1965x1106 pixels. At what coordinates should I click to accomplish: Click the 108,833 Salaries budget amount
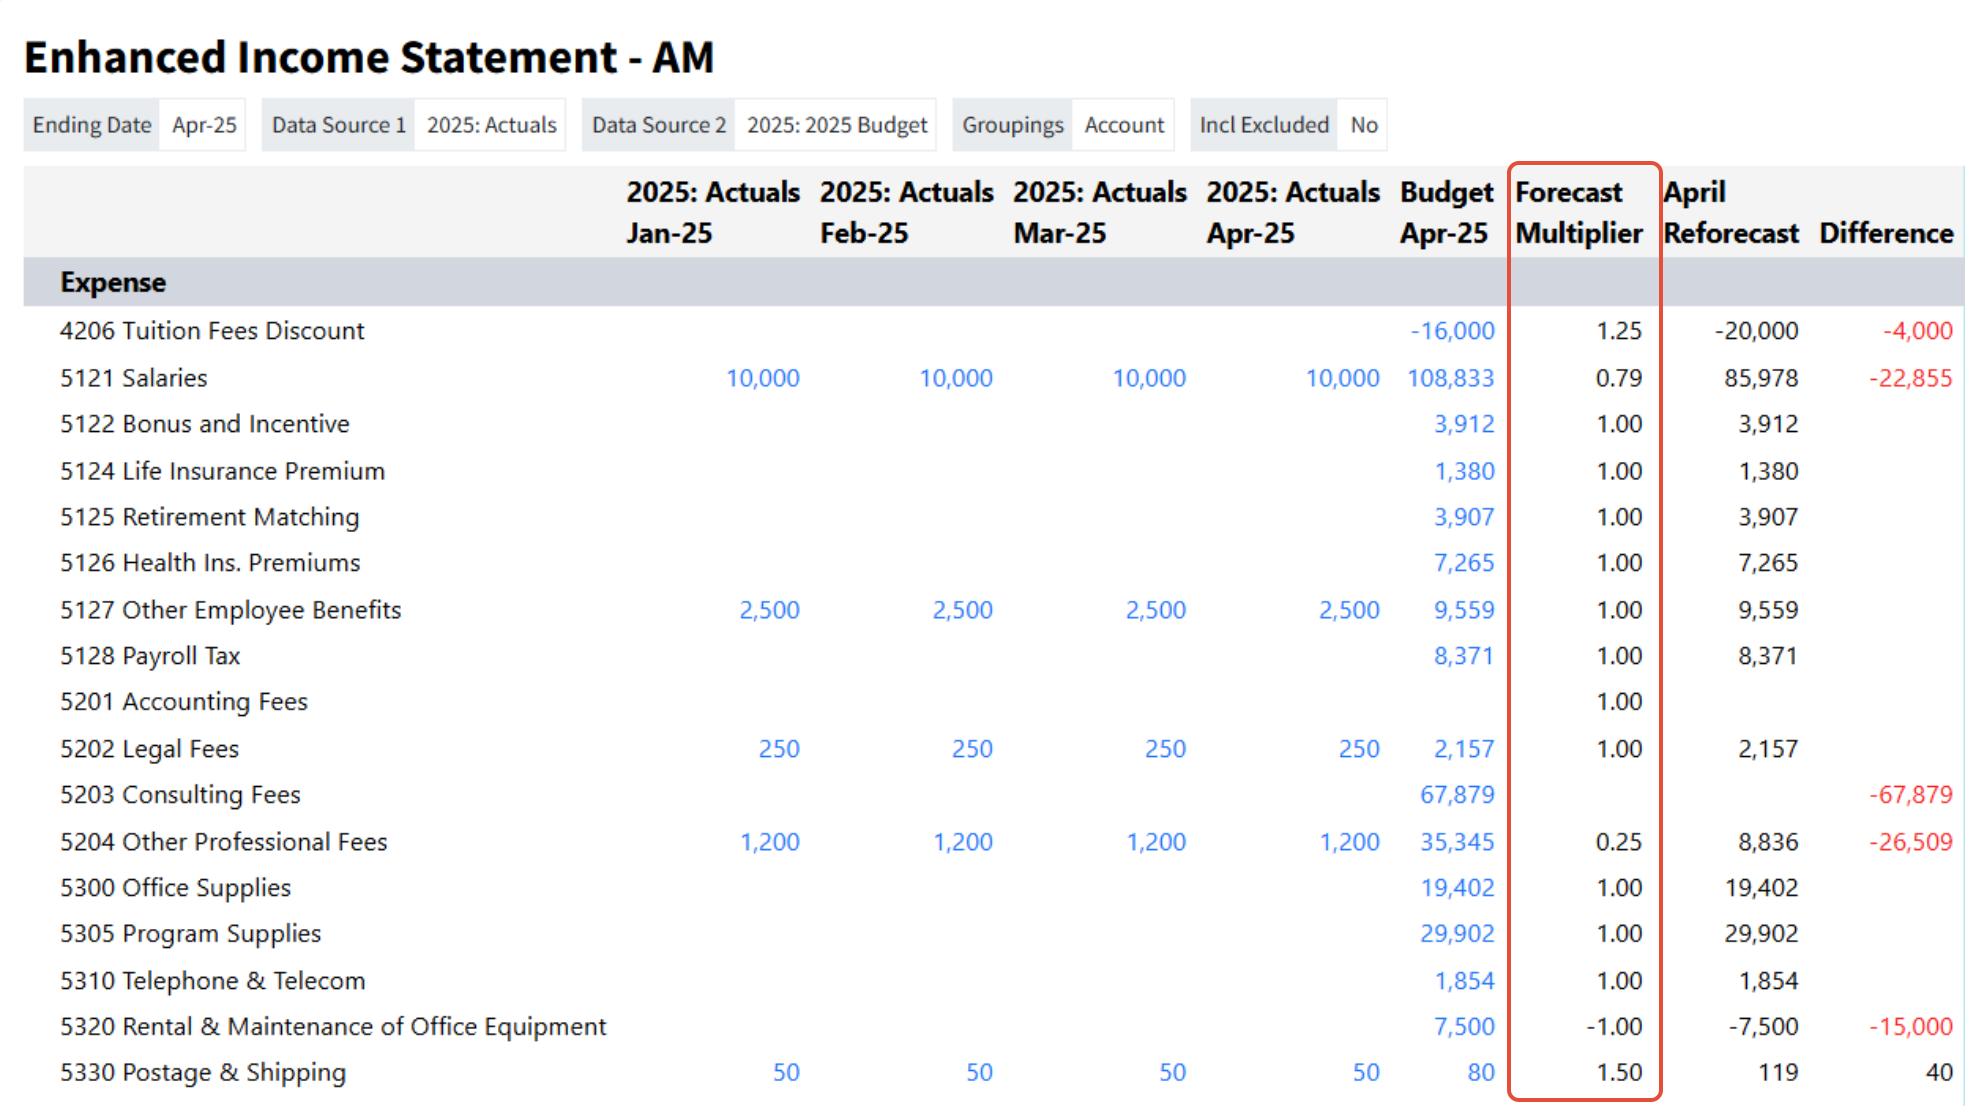[x=1450, y=378]
